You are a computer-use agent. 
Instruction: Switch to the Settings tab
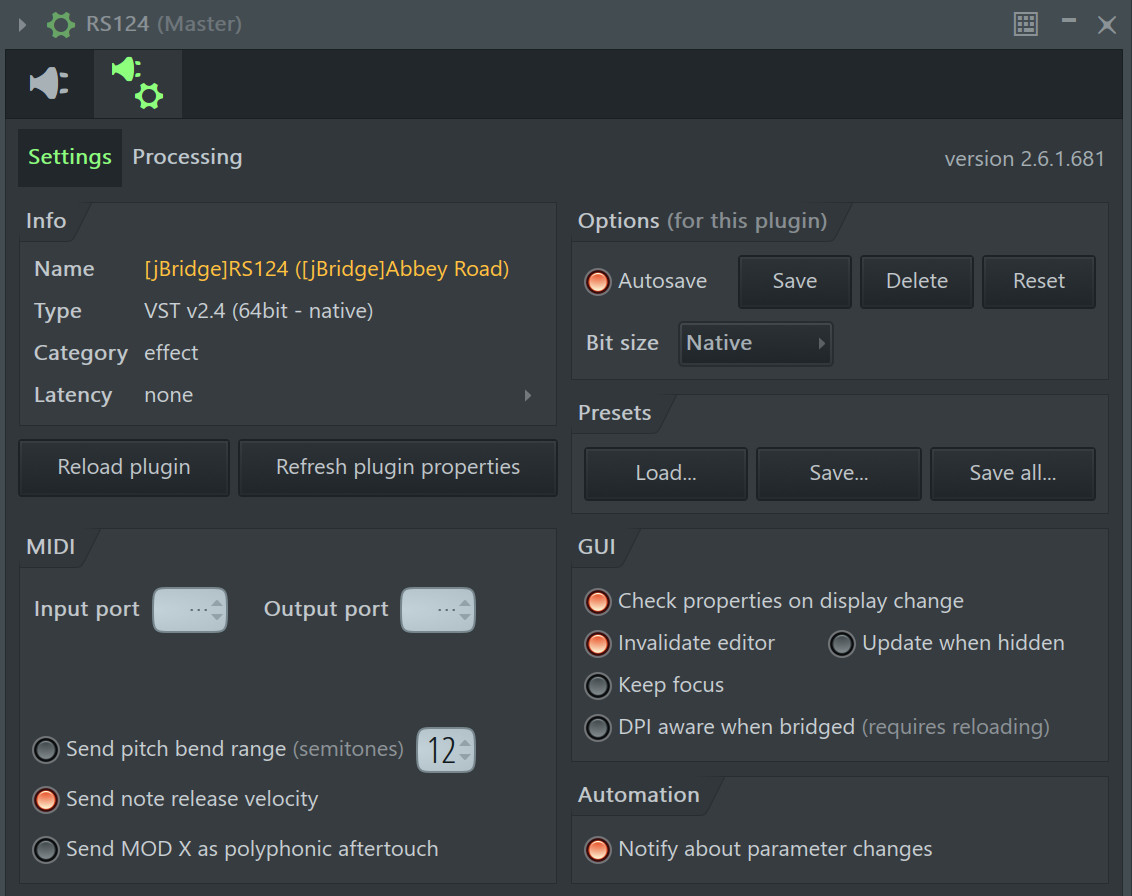(70, 157)
